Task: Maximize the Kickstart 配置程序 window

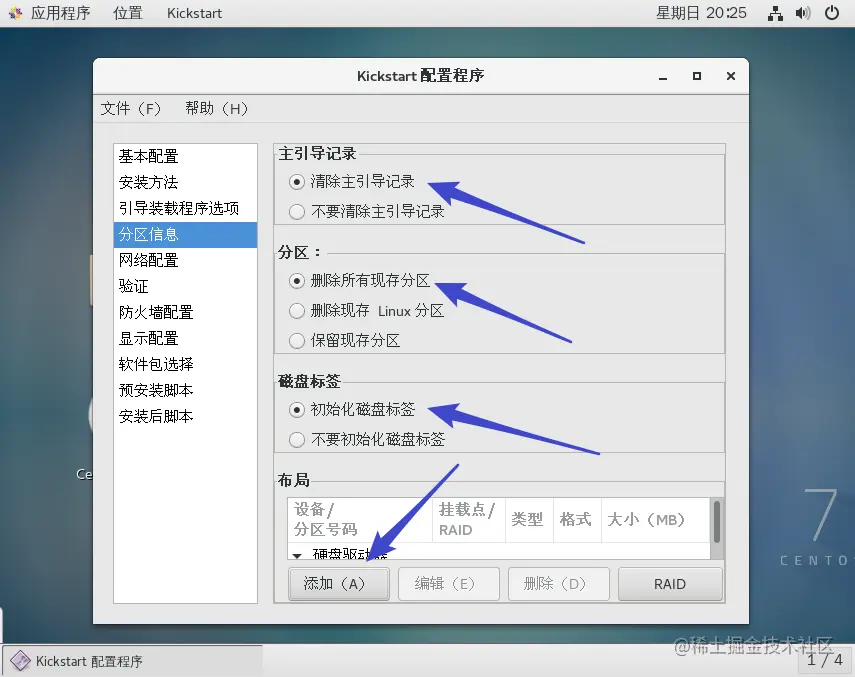Action: click(697, 76)
